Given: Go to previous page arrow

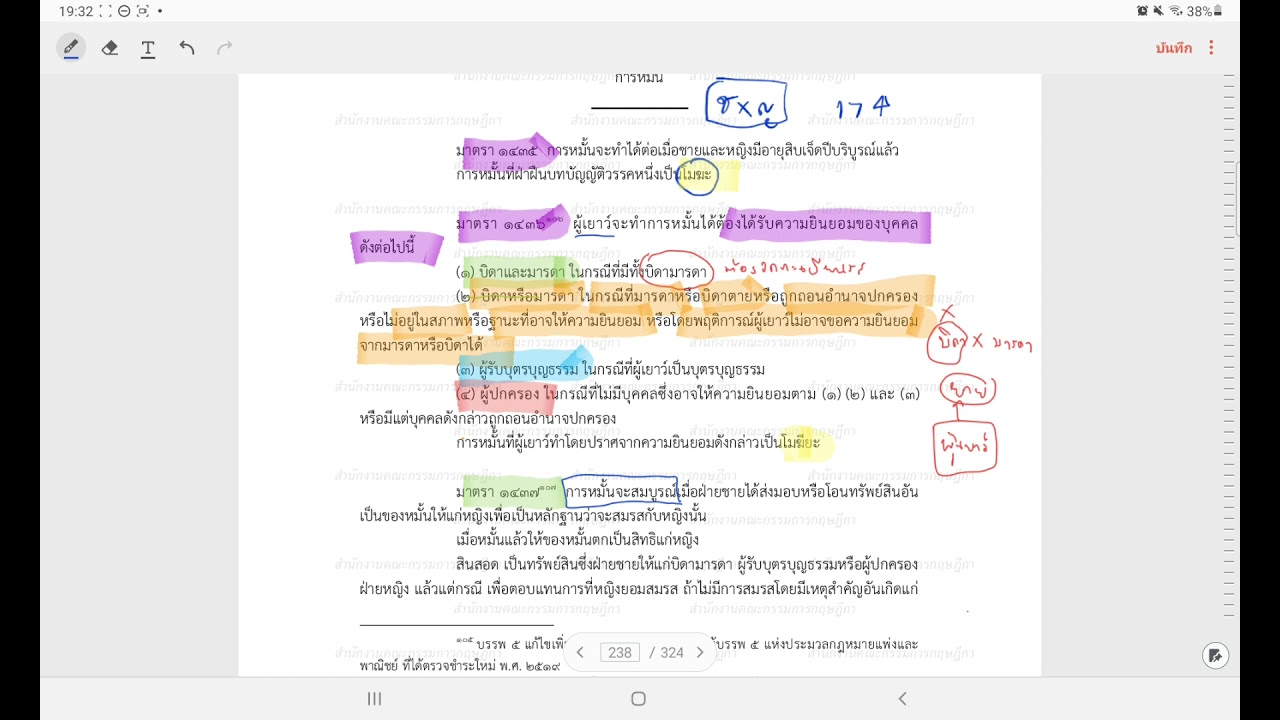Looking at the screenshot, I should tap(580, 652).
